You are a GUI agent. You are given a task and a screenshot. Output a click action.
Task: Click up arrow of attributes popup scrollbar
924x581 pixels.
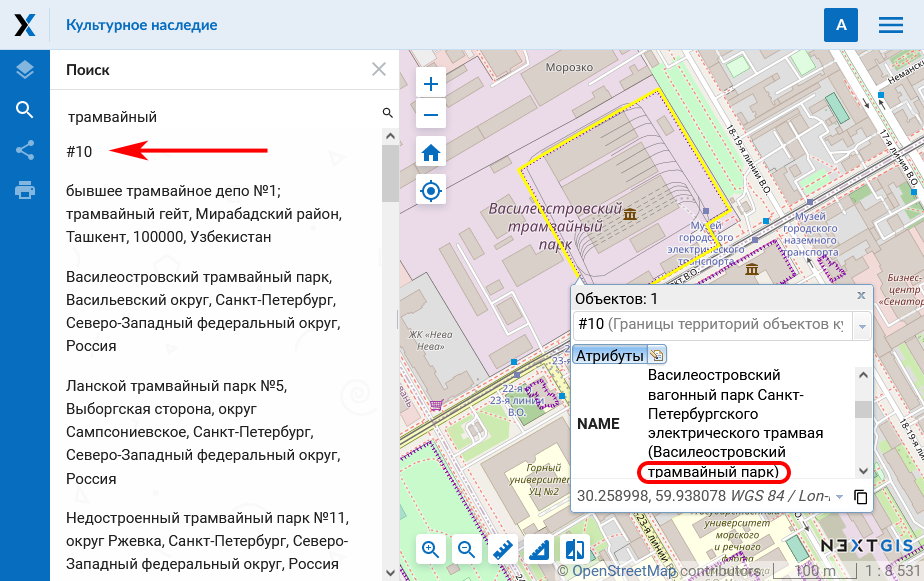[x=863, y=375]
